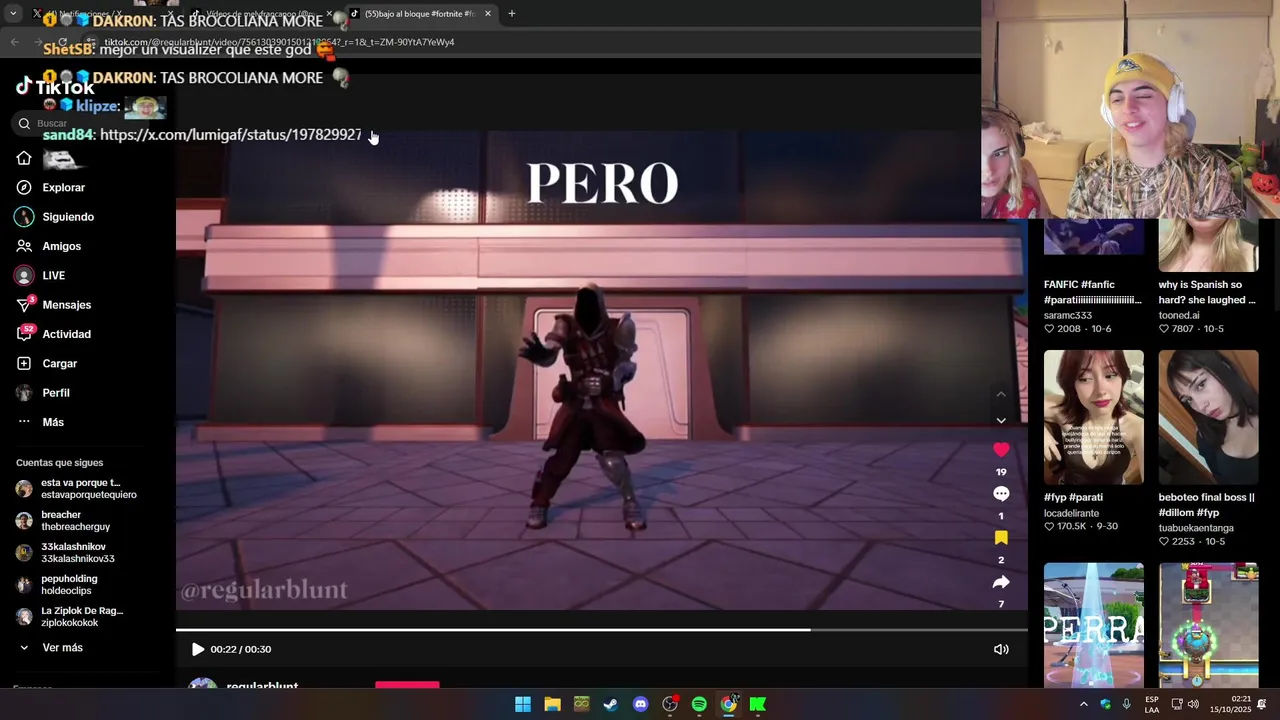Expand Ver más followed accounts
This screenshot has width=1280, height=720.
(x=50, y=648)
